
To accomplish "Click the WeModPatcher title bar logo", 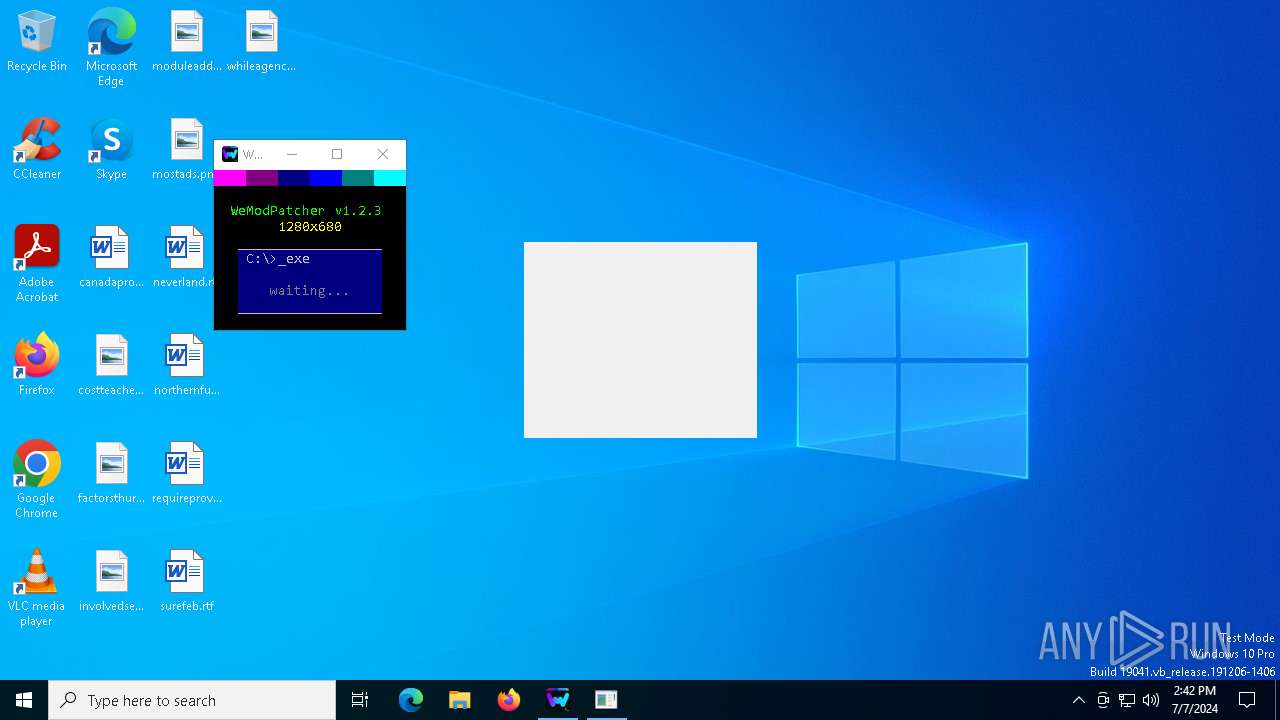I will click(230, 154).
